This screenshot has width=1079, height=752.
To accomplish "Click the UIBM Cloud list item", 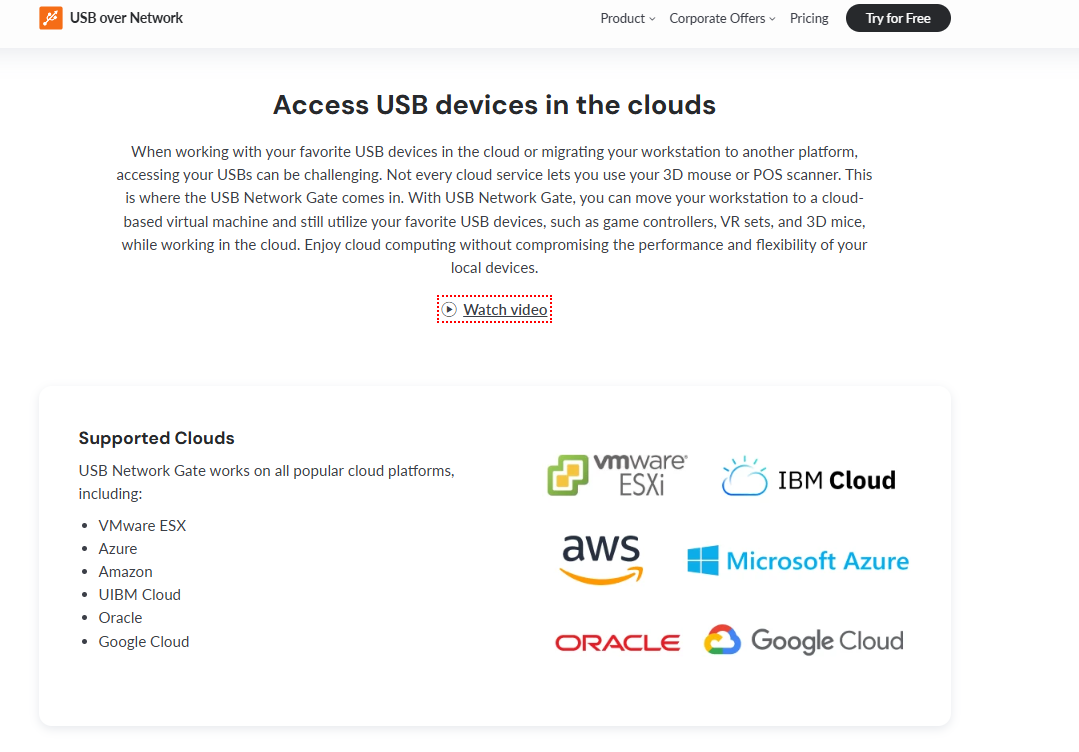I will (139, 594).
